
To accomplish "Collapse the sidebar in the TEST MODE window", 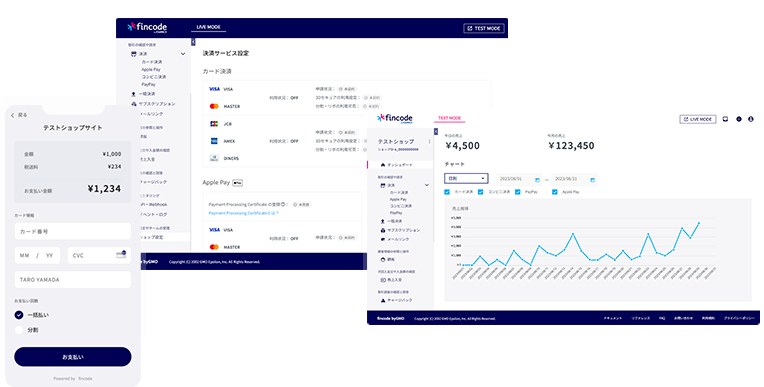I will [436, 132].
